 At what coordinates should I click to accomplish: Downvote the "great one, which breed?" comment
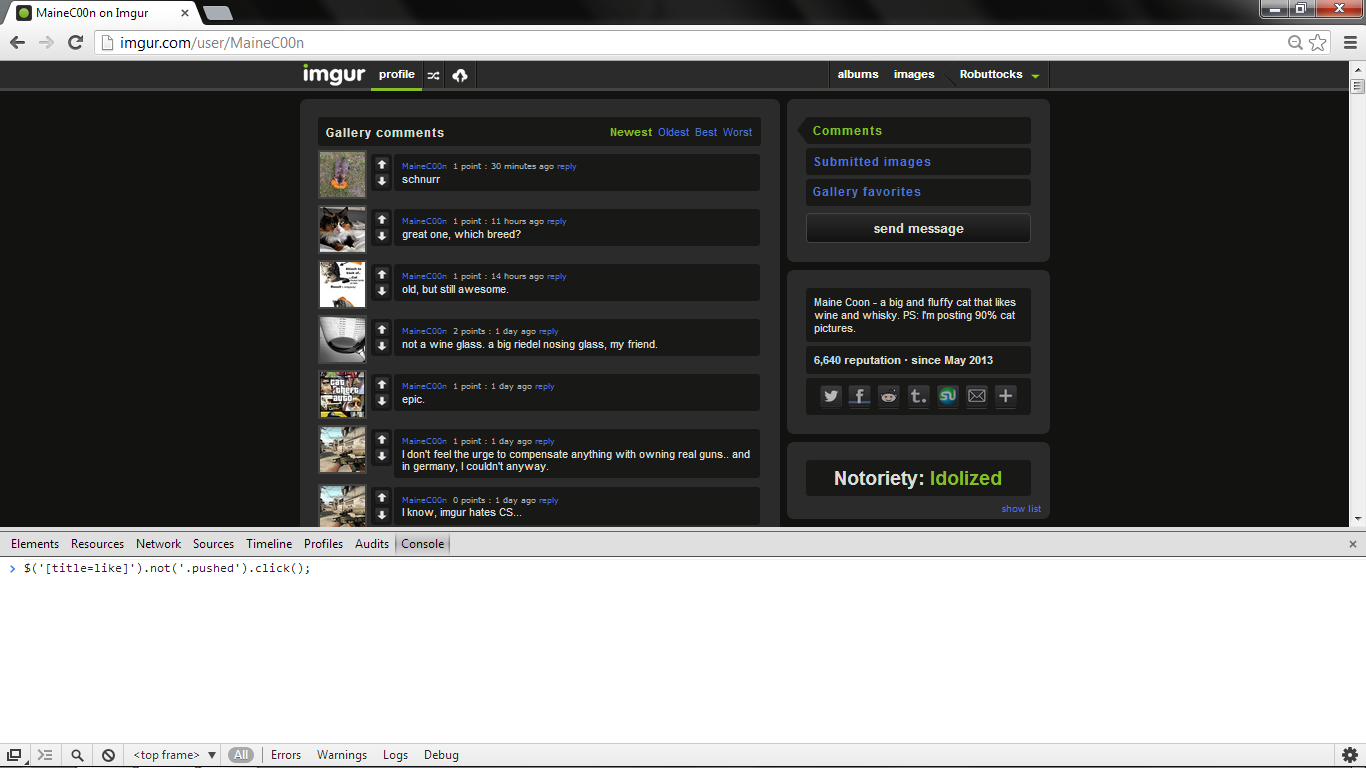click(382, 236)
